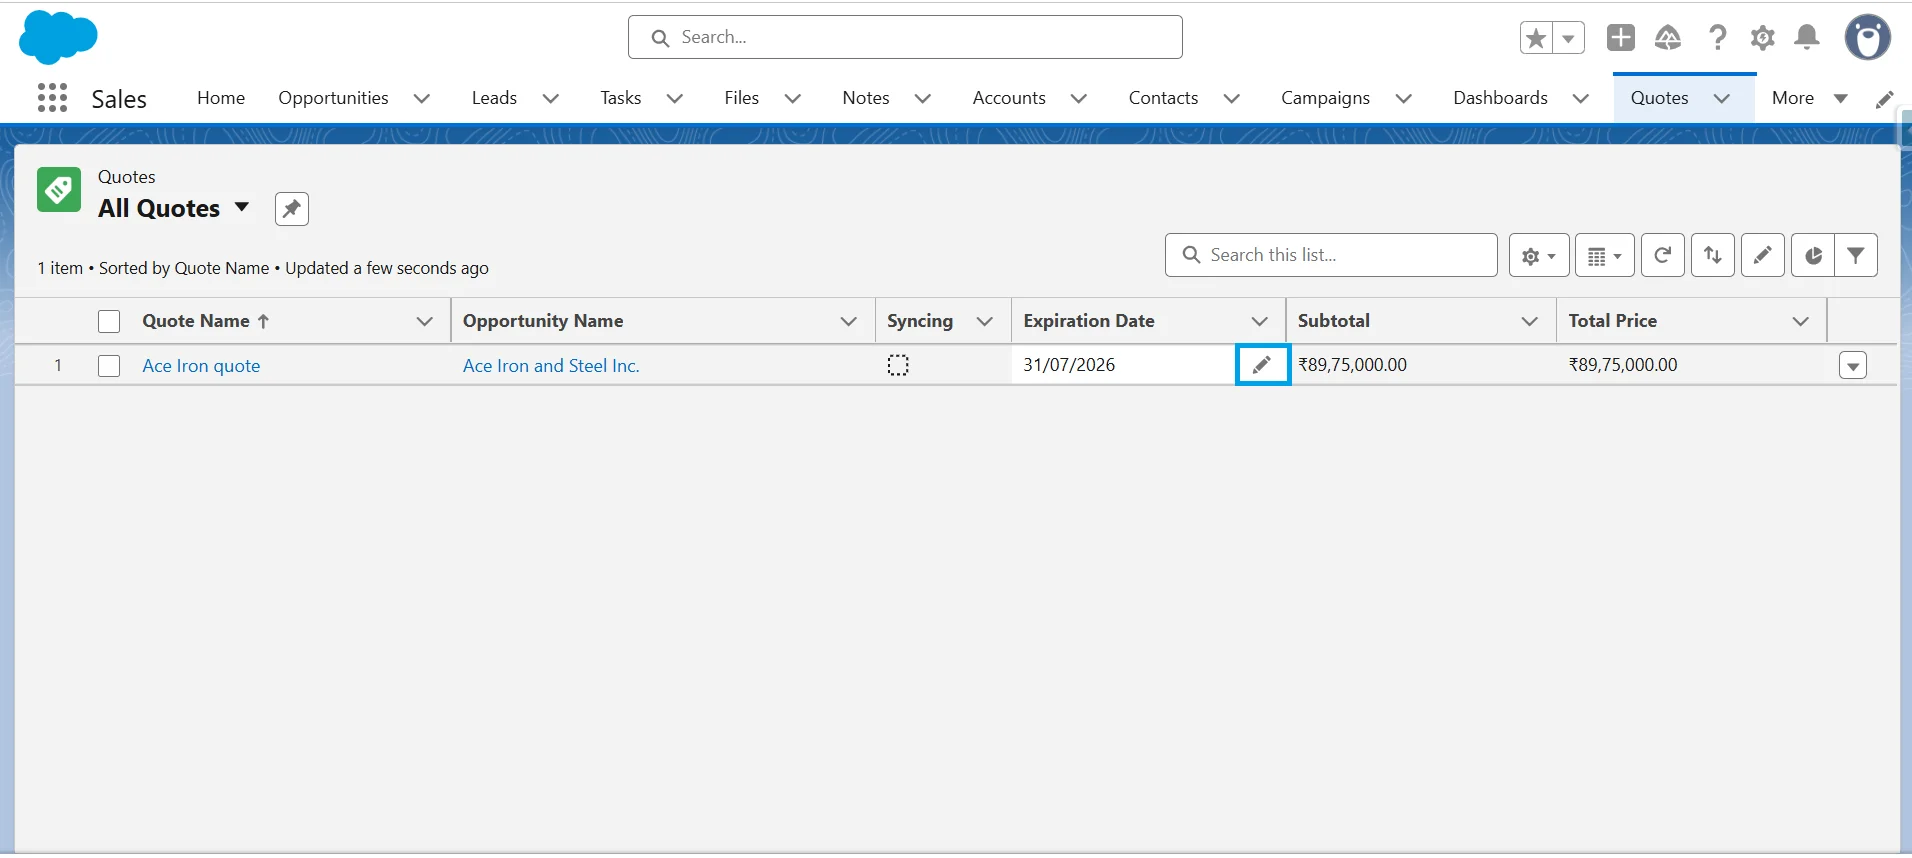Click the Syncing dashed box for Ace Iron quote
Image resolution: width=1912 pixels, height=858 pixels.
tap(898, 366)
